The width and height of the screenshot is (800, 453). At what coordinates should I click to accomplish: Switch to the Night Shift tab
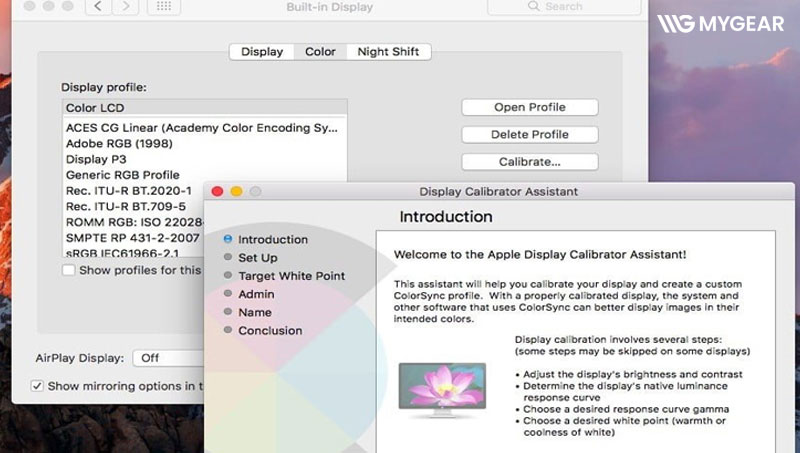[x=389, y=52]
